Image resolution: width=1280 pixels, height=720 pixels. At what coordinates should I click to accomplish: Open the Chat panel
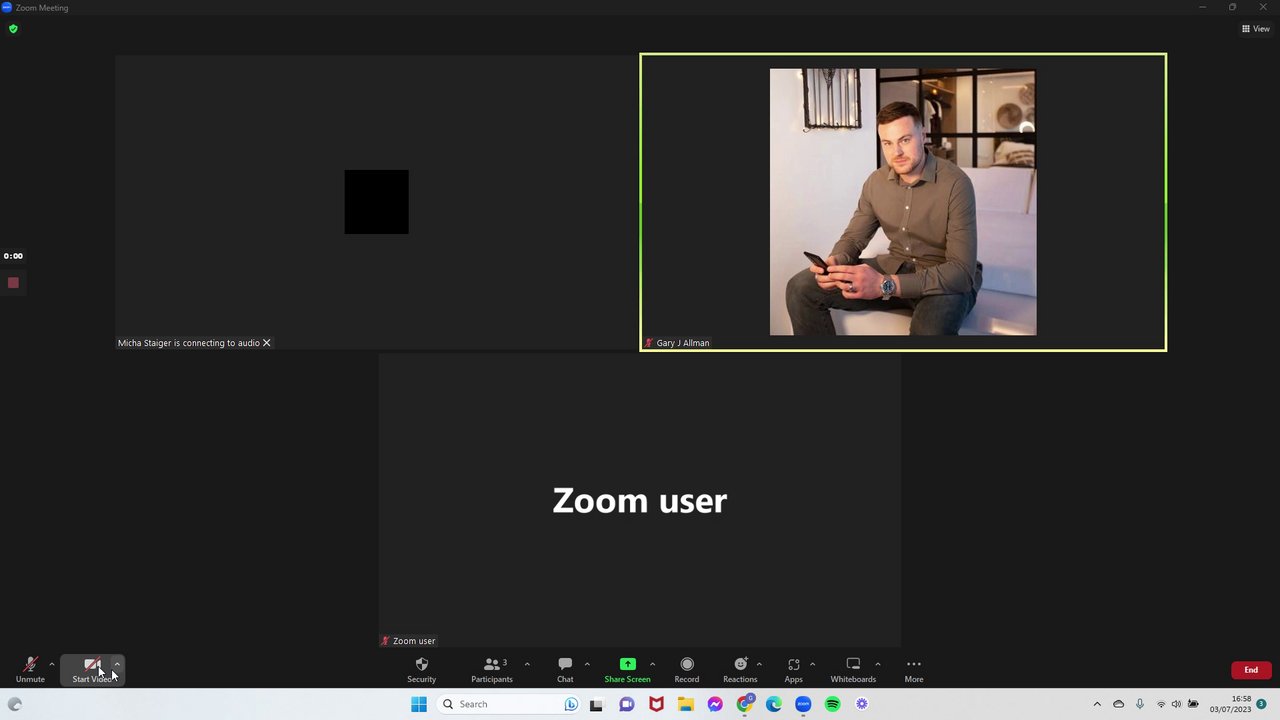click(565, 670)
